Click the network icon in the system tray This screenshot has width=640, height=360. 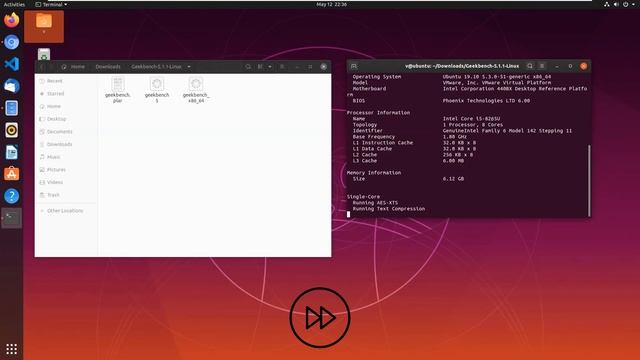pos(607,4)
